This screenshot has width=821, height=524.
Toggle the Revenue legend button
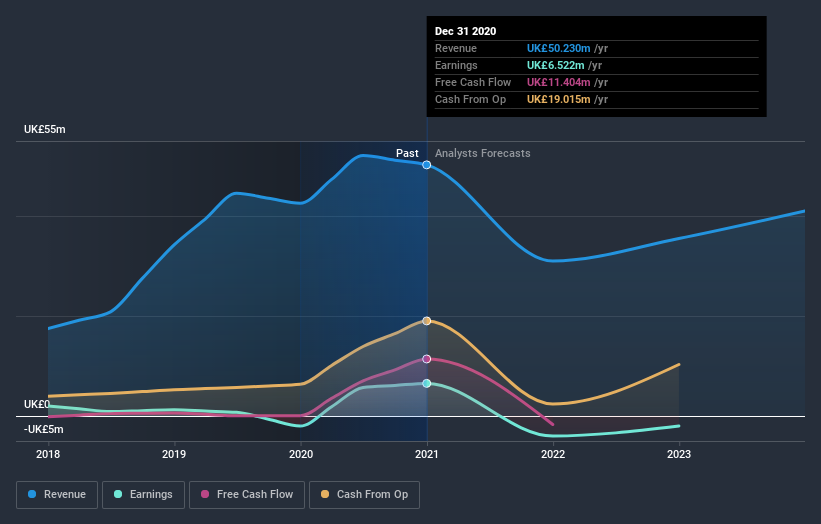point(57,495)
